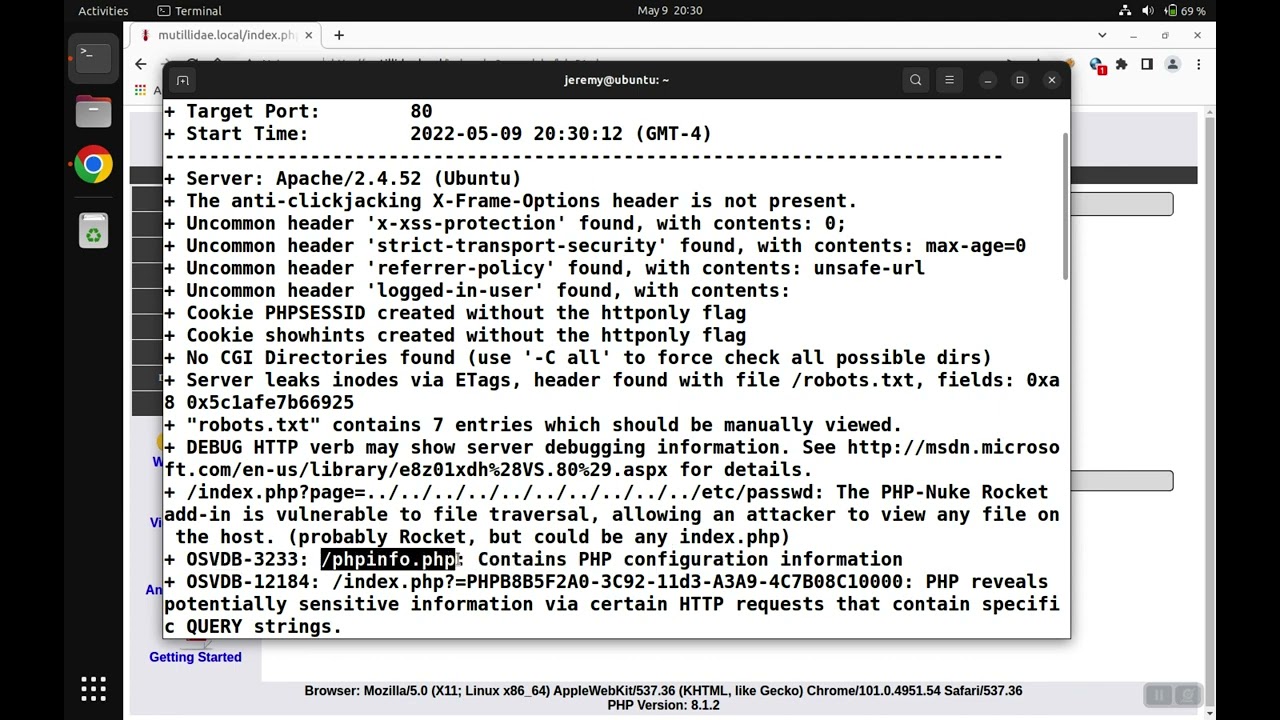Click the 'Server: Apache/2.4.52 (Ubuntu)' line
Image resolution: width=1280 pixels, height=720 pixels.
point(343,178)
